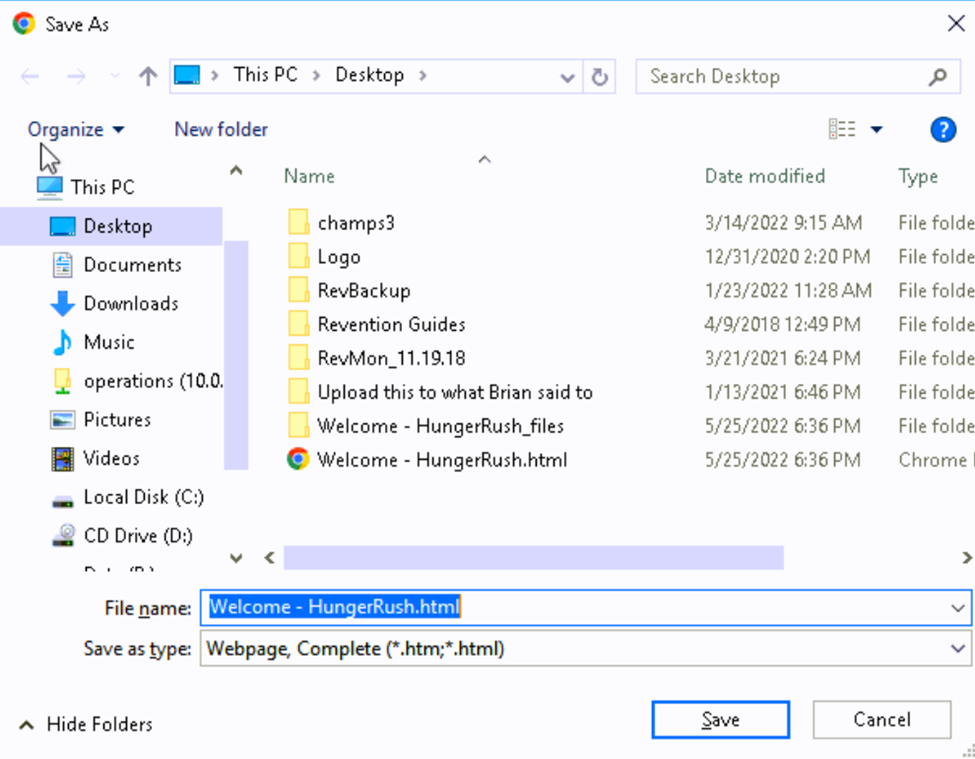
Task: Select This PC in navigation tree
Action: [103, 186]
